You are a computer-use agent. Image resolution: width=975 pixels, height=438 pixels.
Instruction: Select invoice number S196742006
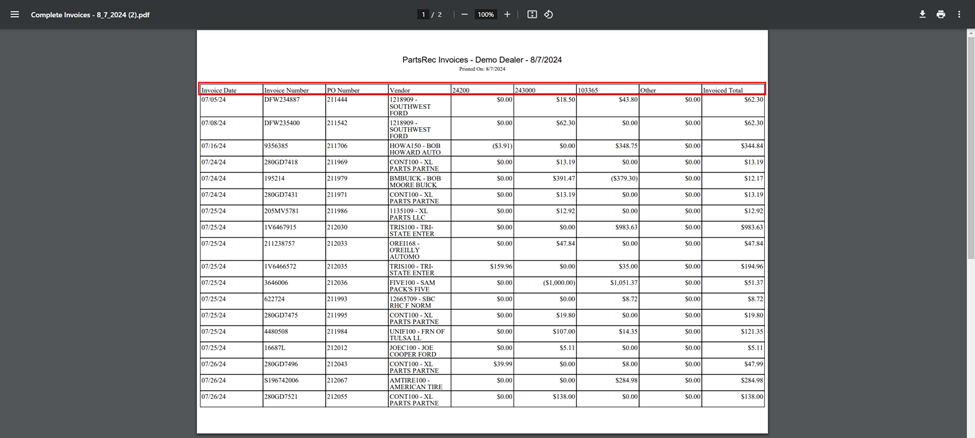click(282, 380)
